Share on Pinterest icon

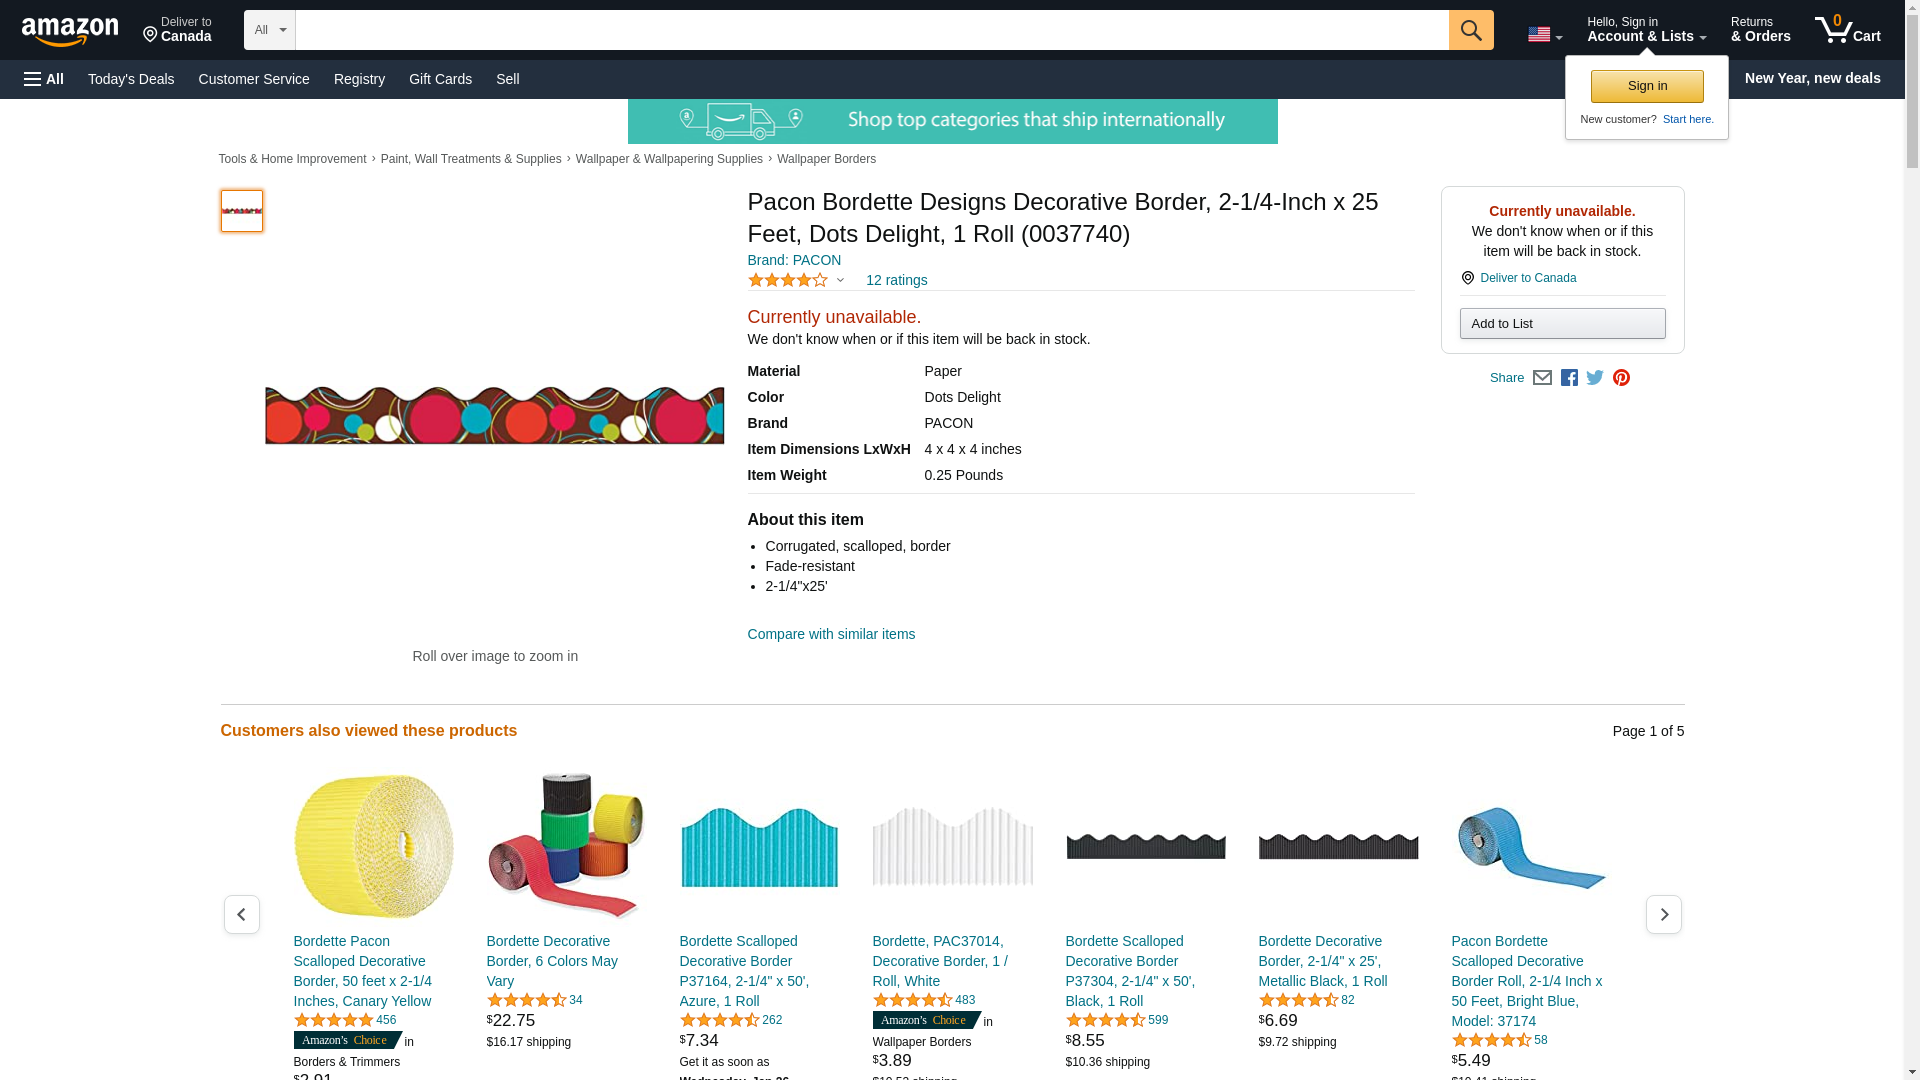(x=1621, y=378)
